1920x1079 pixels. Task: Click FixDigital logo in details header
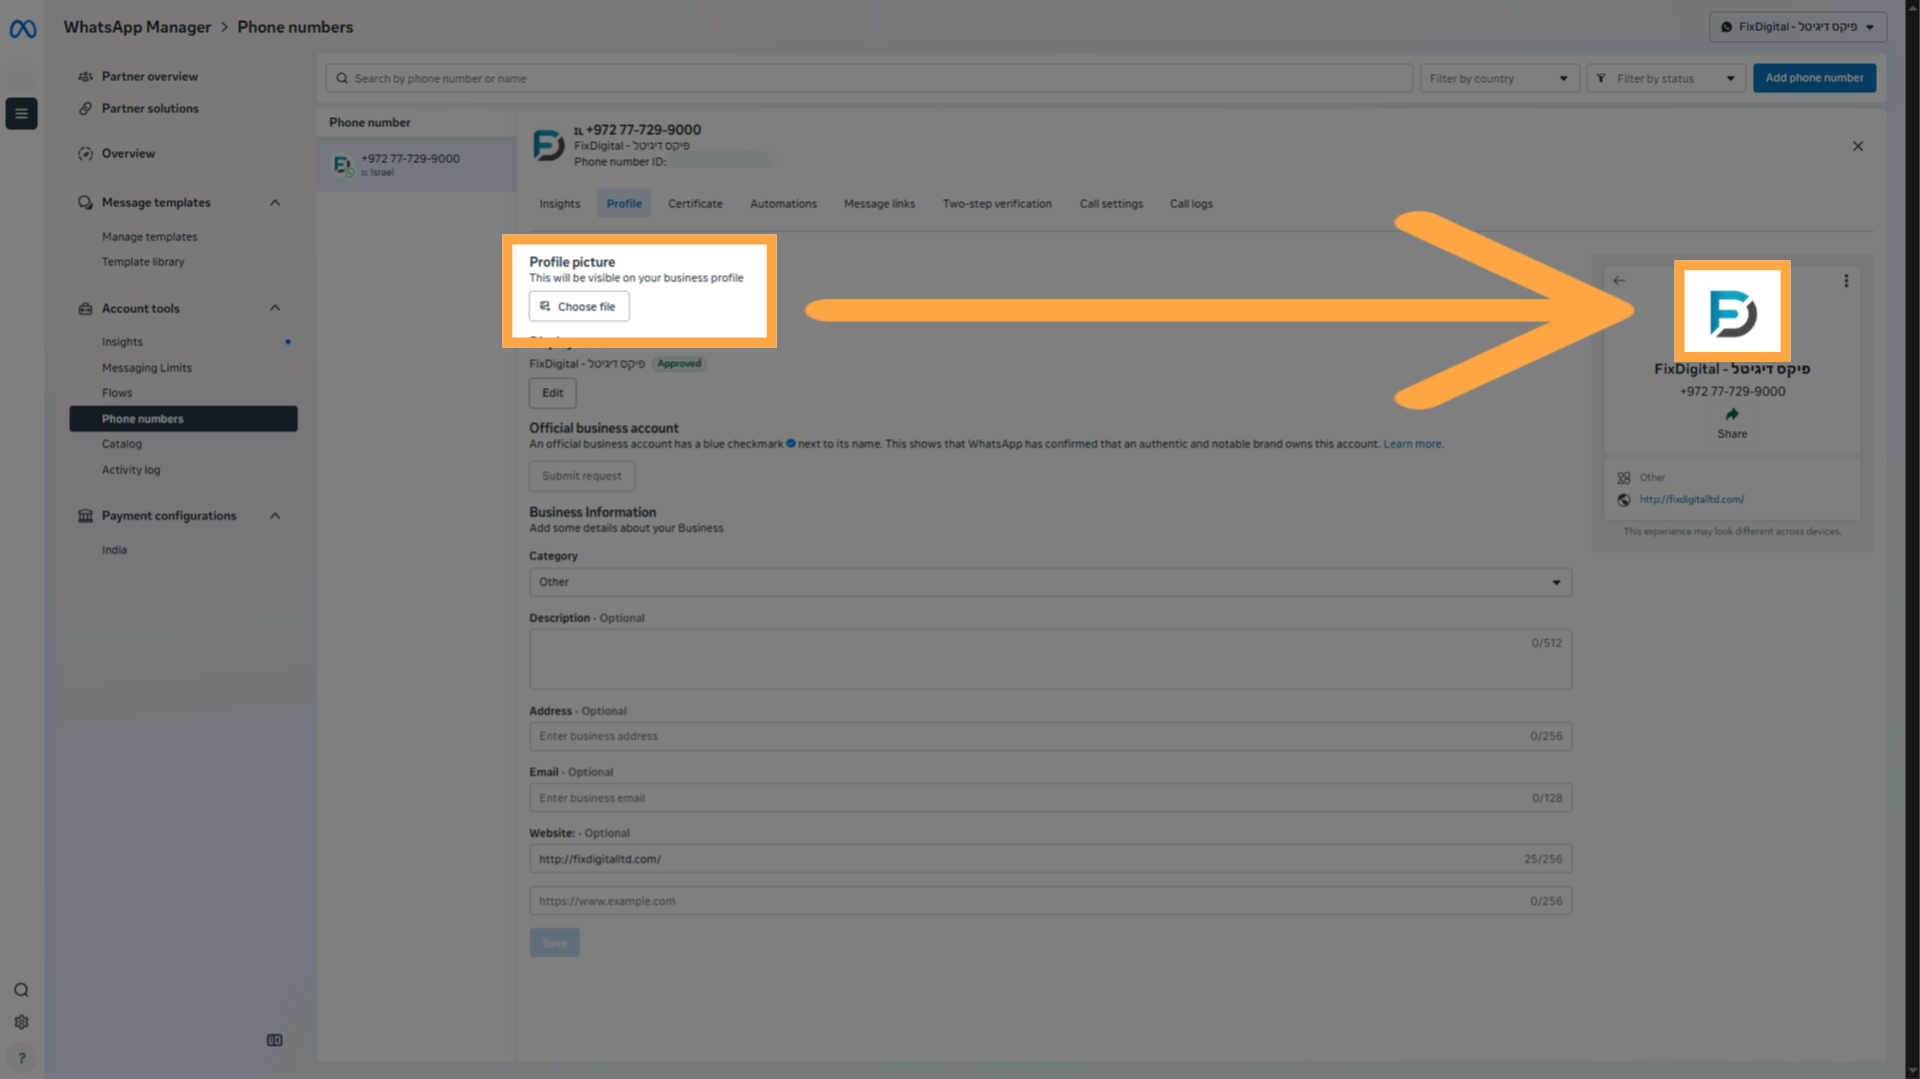[x=548, y=146]
